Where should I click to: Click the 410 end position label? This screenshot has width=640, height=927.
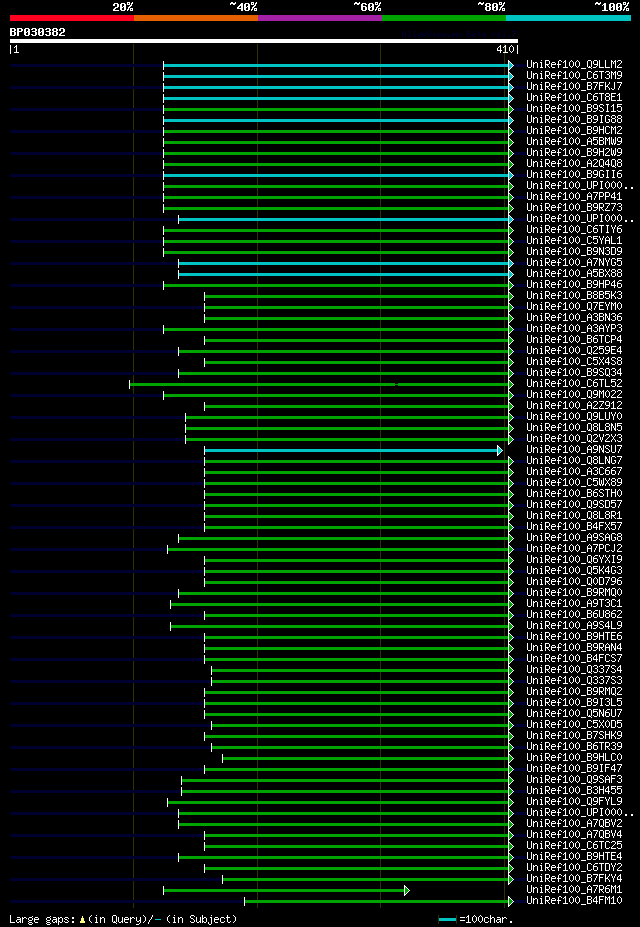505,50
